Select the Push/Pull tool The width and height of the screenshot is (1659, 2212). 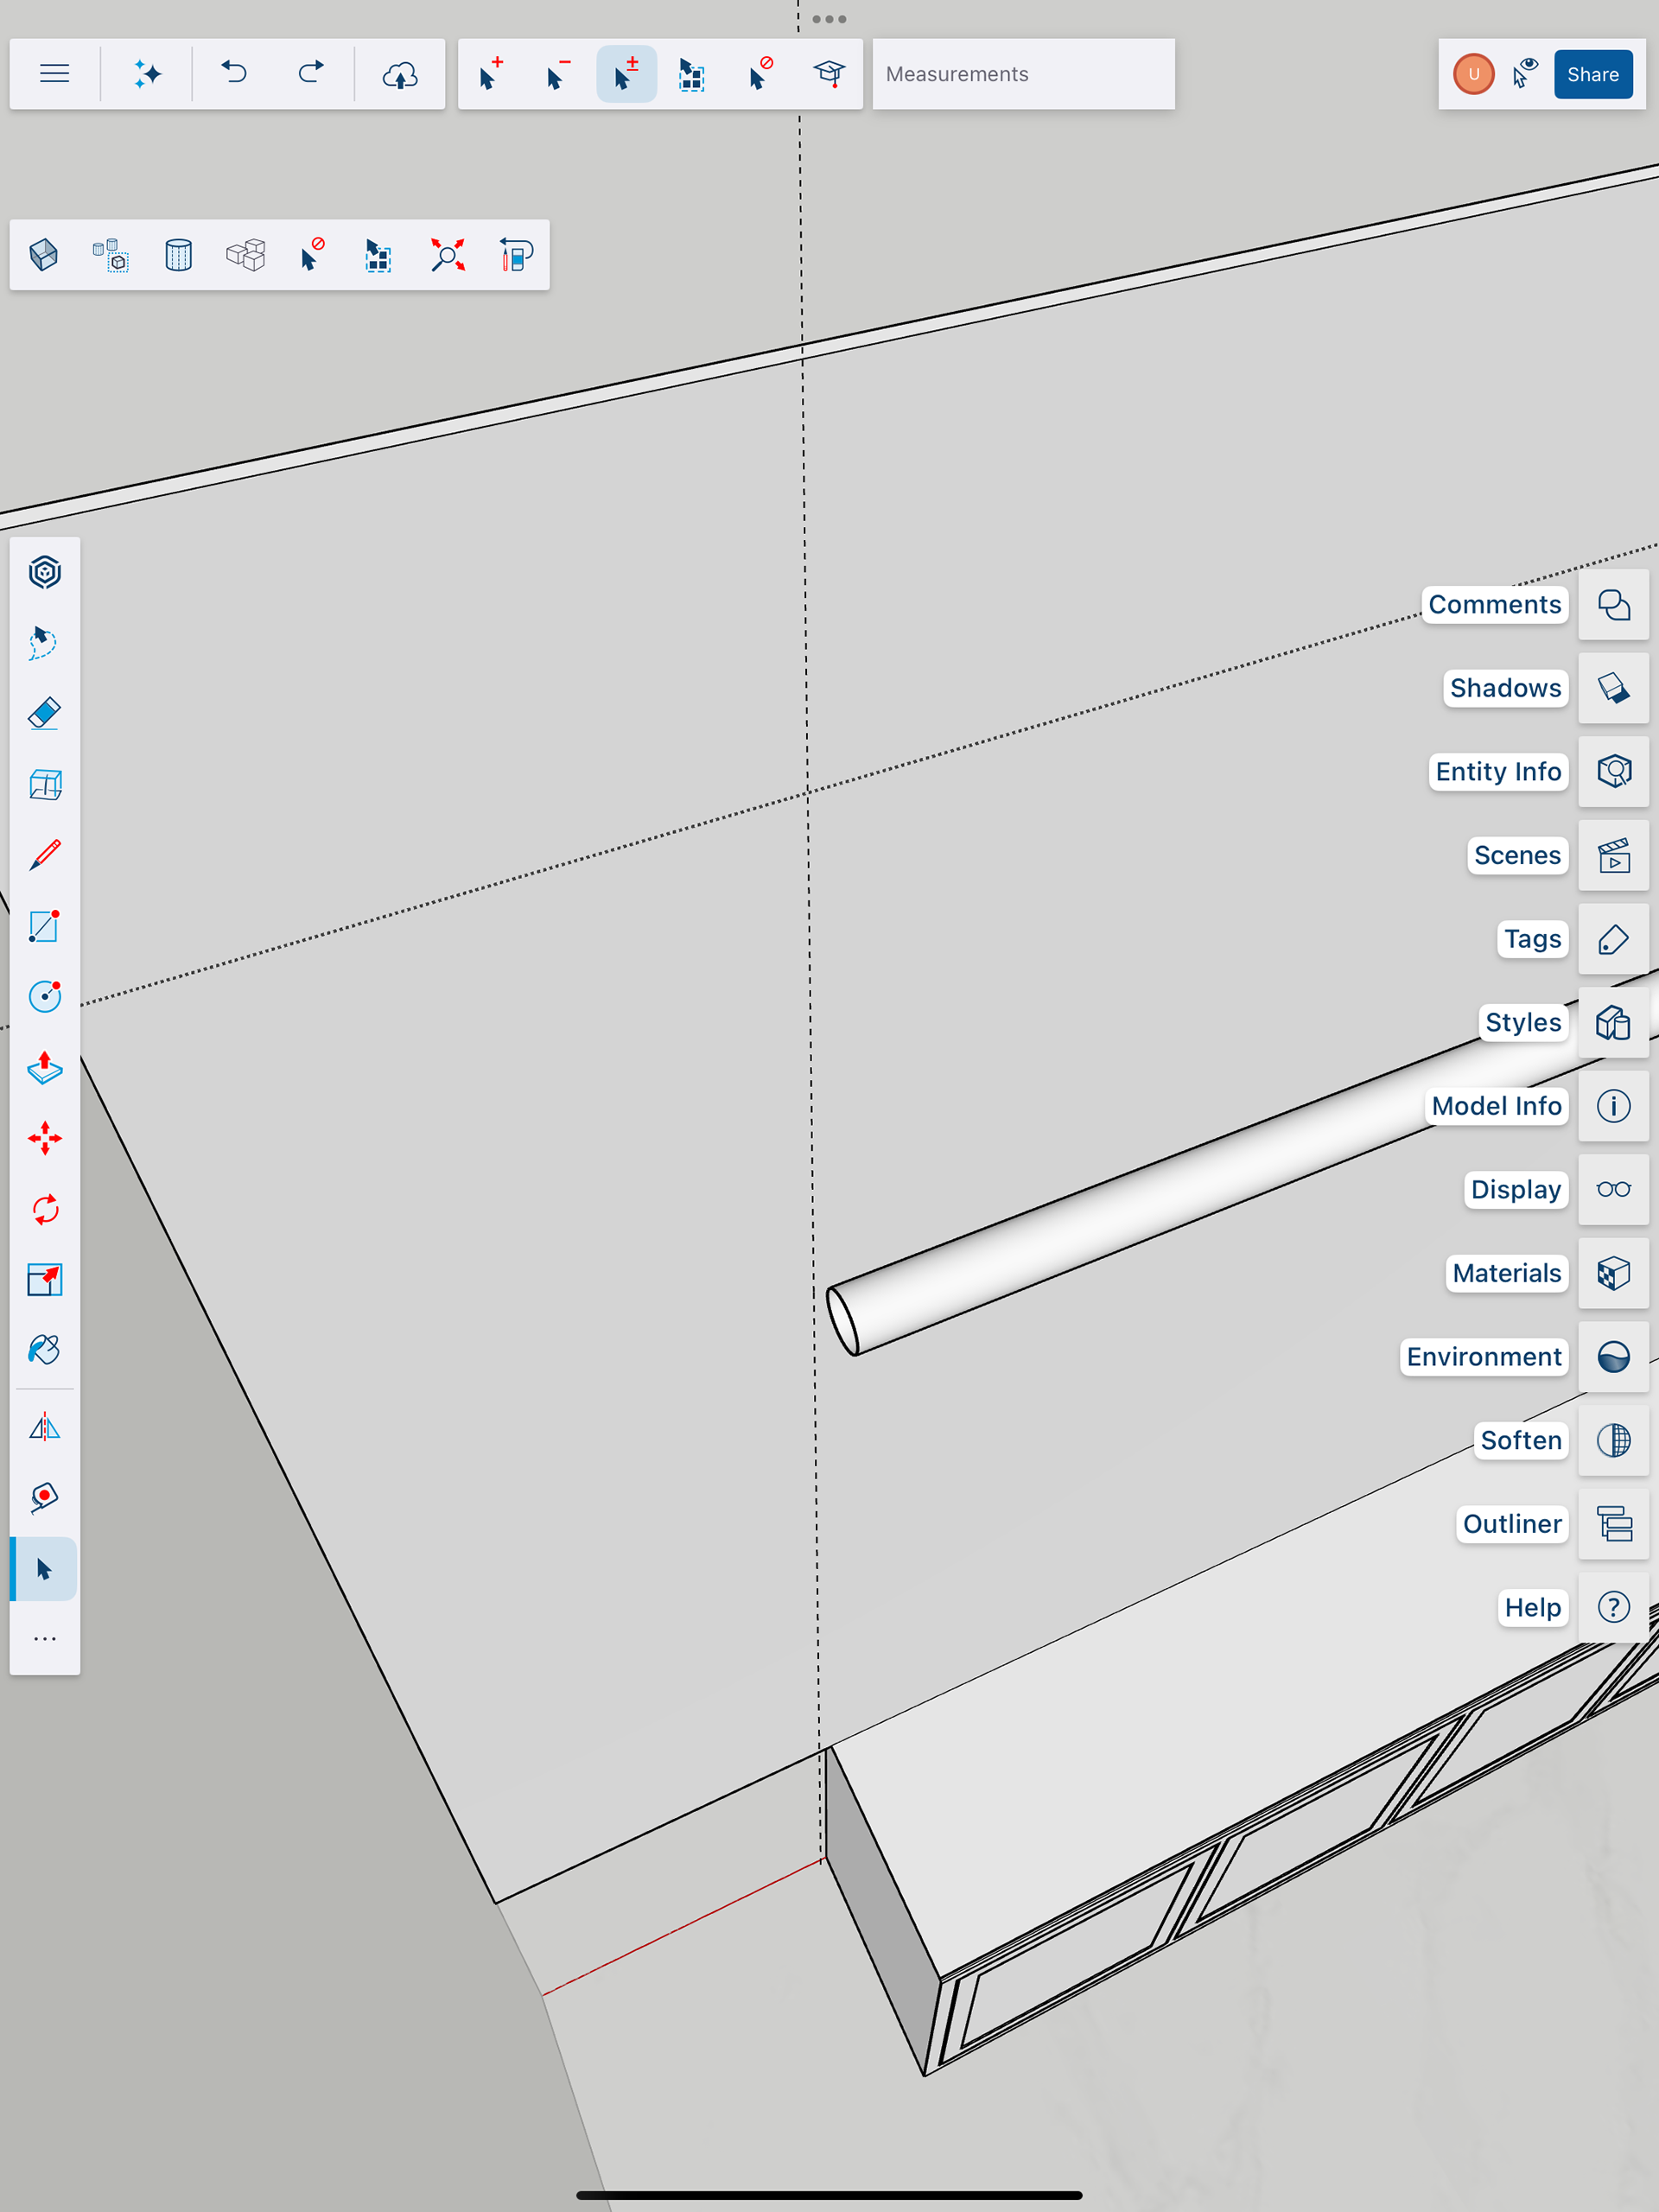point(45,1068)
